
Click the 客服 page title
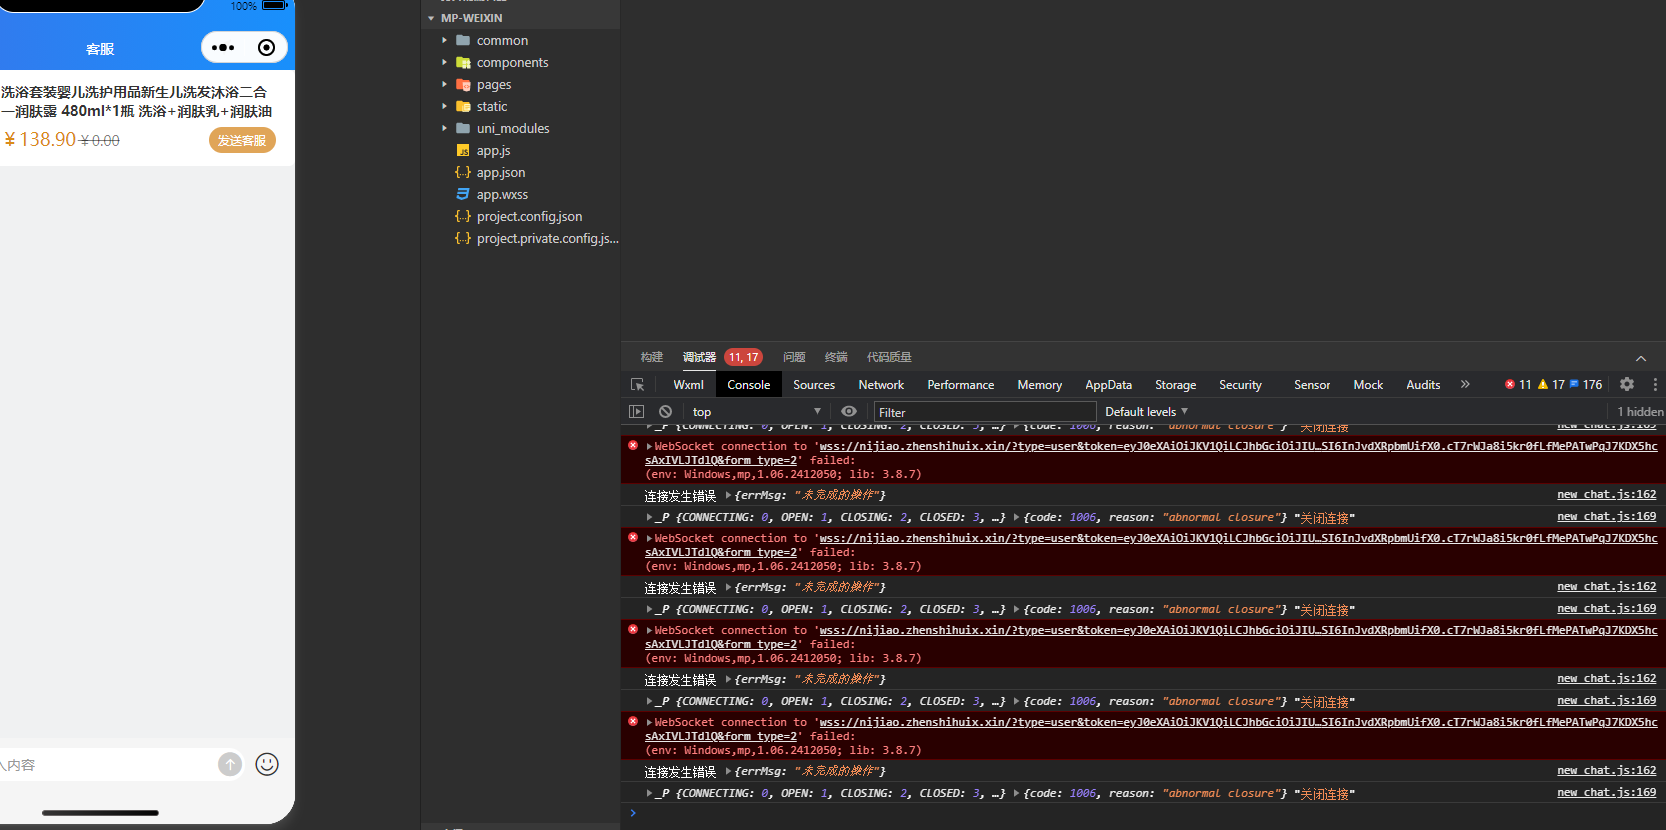pyautogui.click(x=100, y=49)
